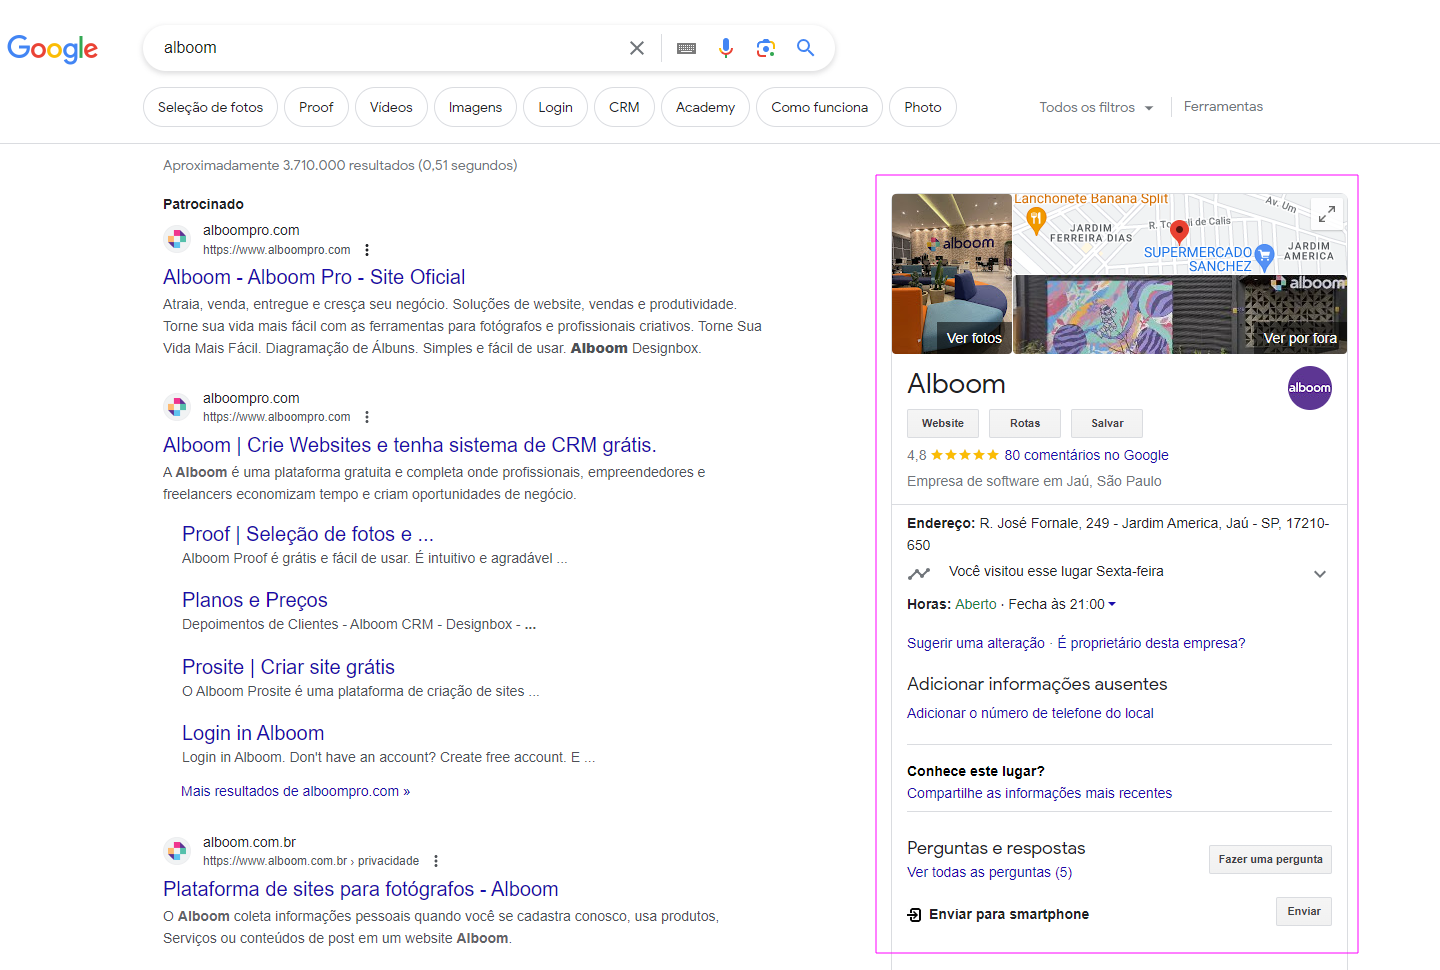
Task: Select the Photo filter chip
Action: point(923,107)
